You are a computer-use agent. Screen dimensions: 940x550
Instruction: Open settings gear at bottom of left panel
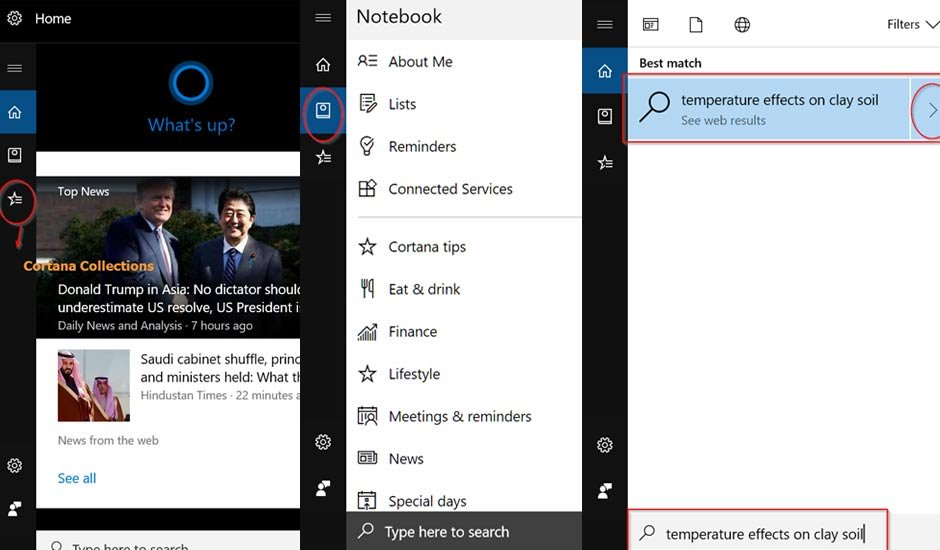click(14, 465)
